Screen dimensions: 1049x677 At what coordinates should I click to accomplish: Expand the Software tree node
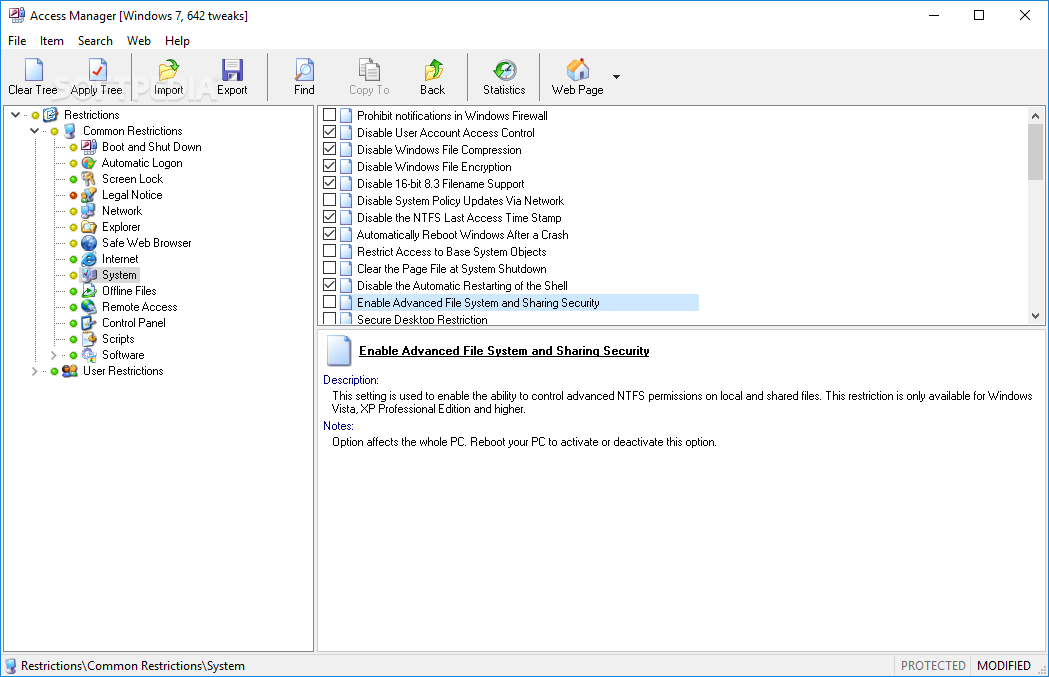pos(54,355)
